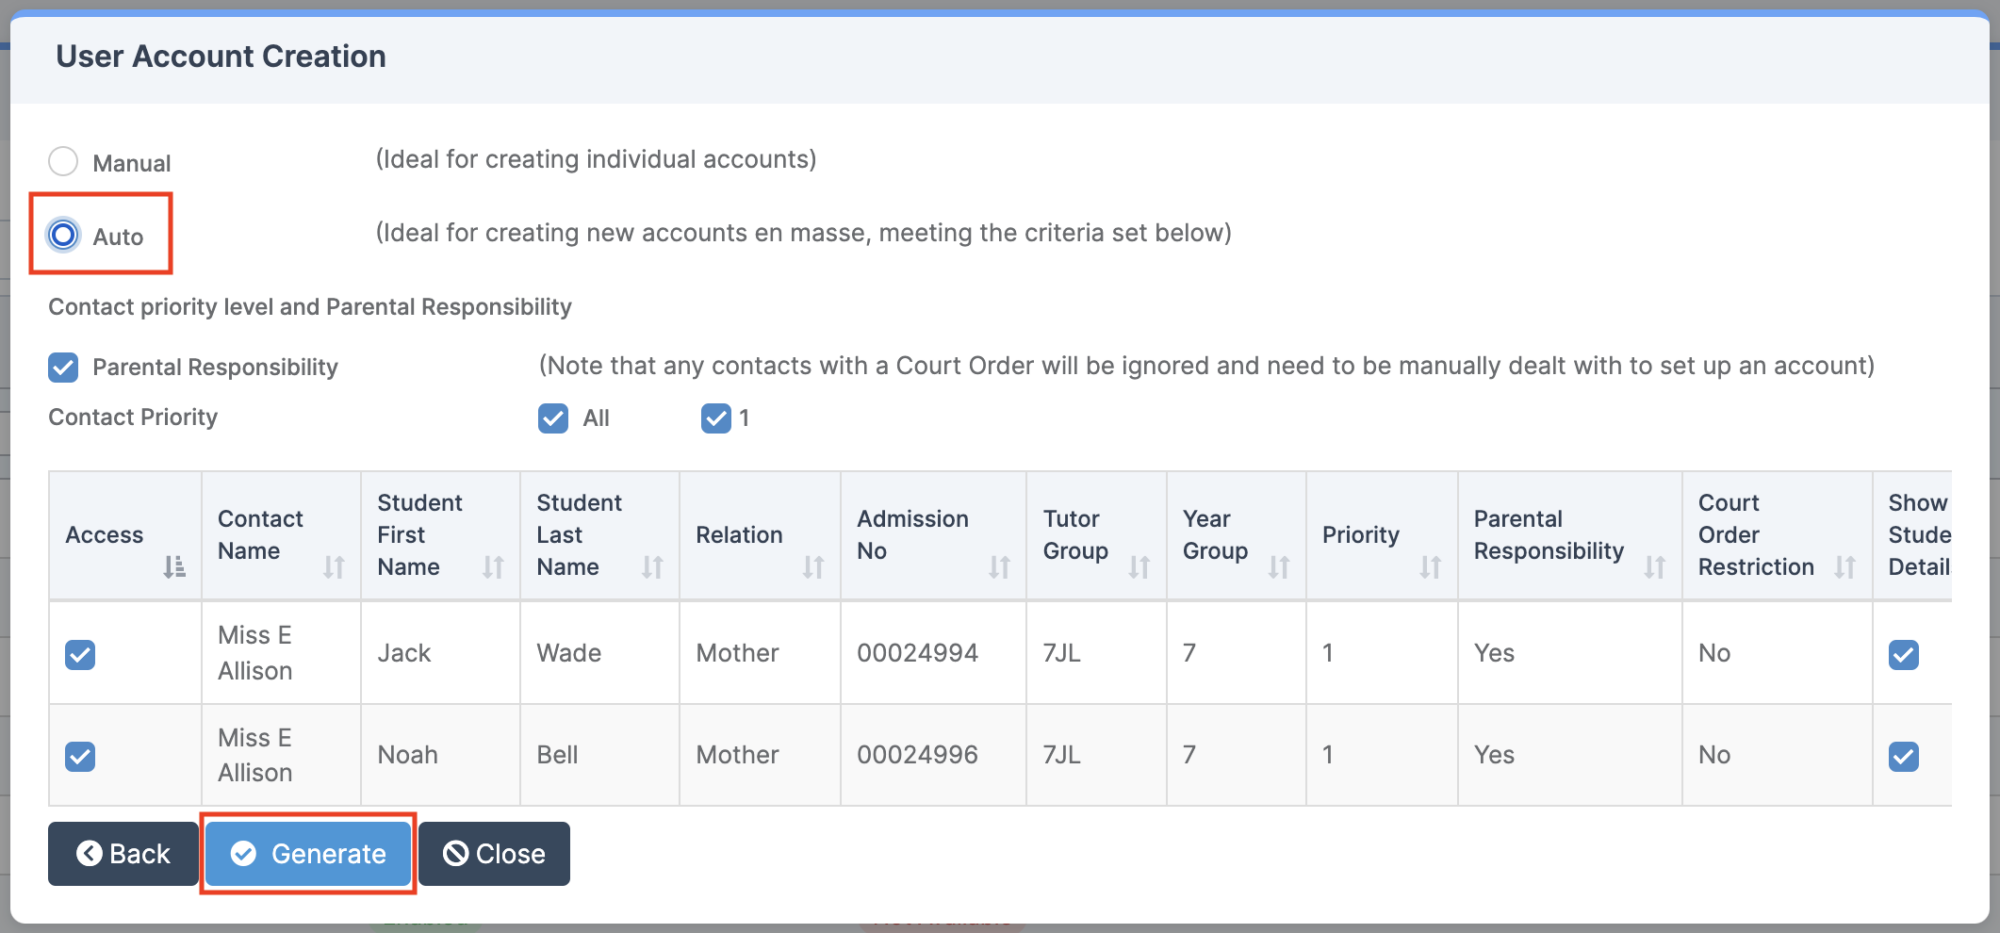Sort by Tutor Group sort icon
2000x933 pixels.
[x=1139, y=567]
